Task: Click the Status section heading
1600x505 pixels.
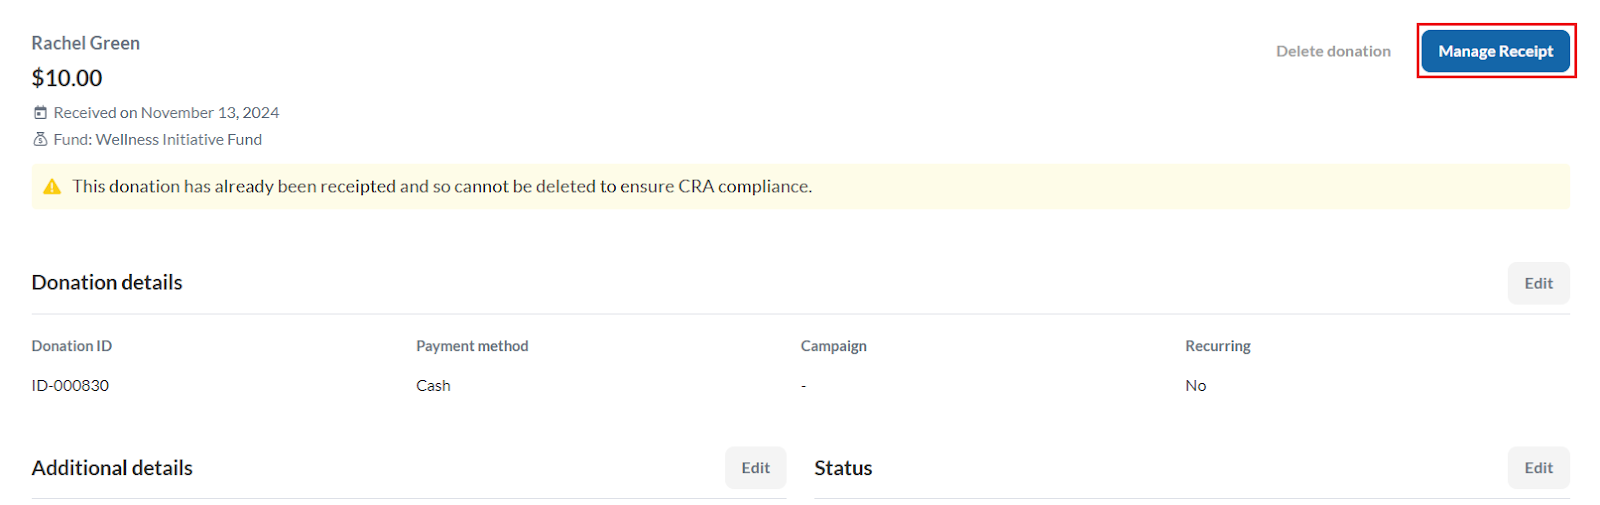Action: point(843,468)
